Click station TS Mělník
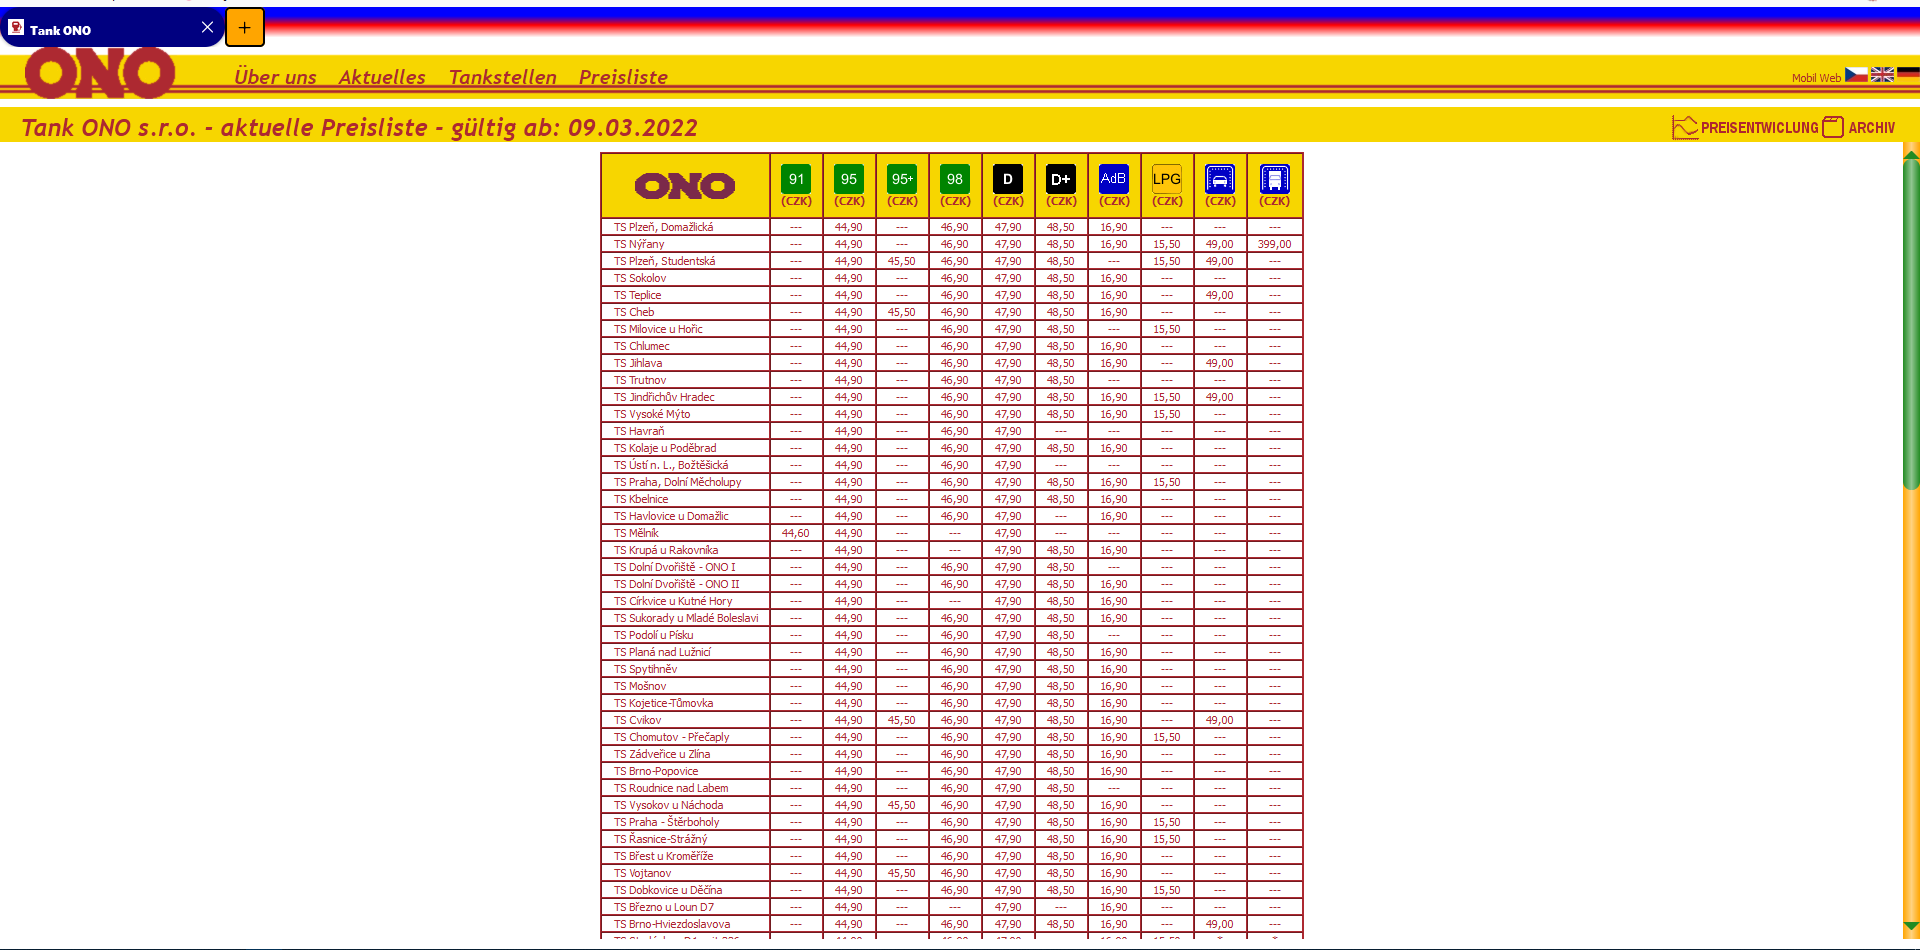The image size is (1920, 950). (636, 533)
